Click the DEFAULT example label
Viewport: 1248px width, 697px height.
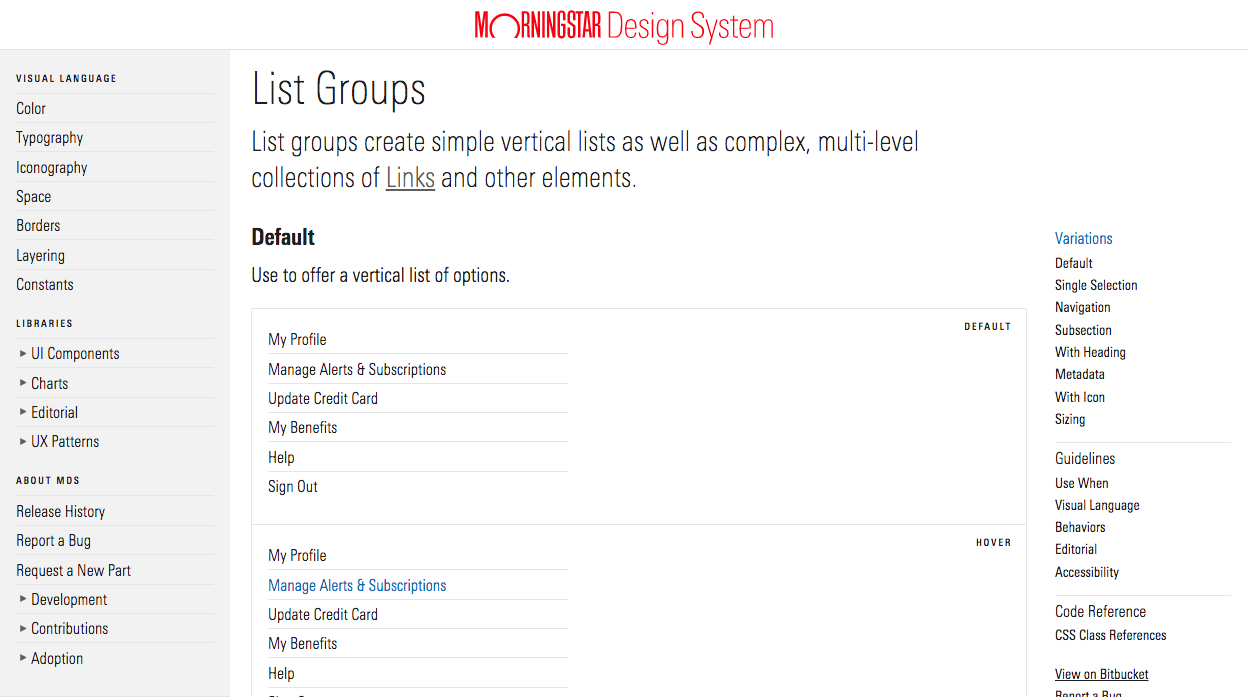click(x=988, y=326)
